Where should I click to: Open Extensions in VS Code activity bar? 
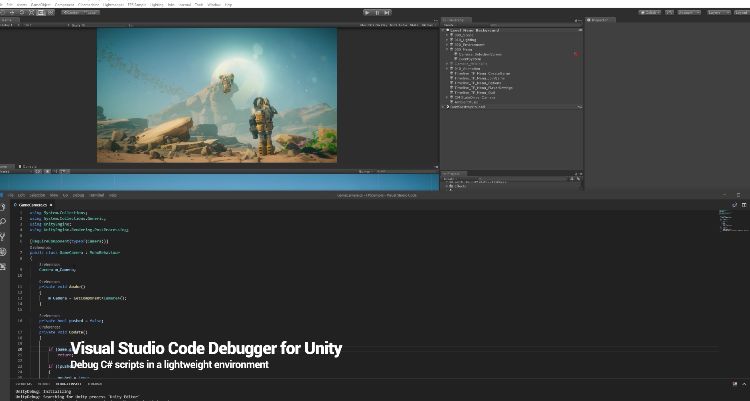pos(3,266)
